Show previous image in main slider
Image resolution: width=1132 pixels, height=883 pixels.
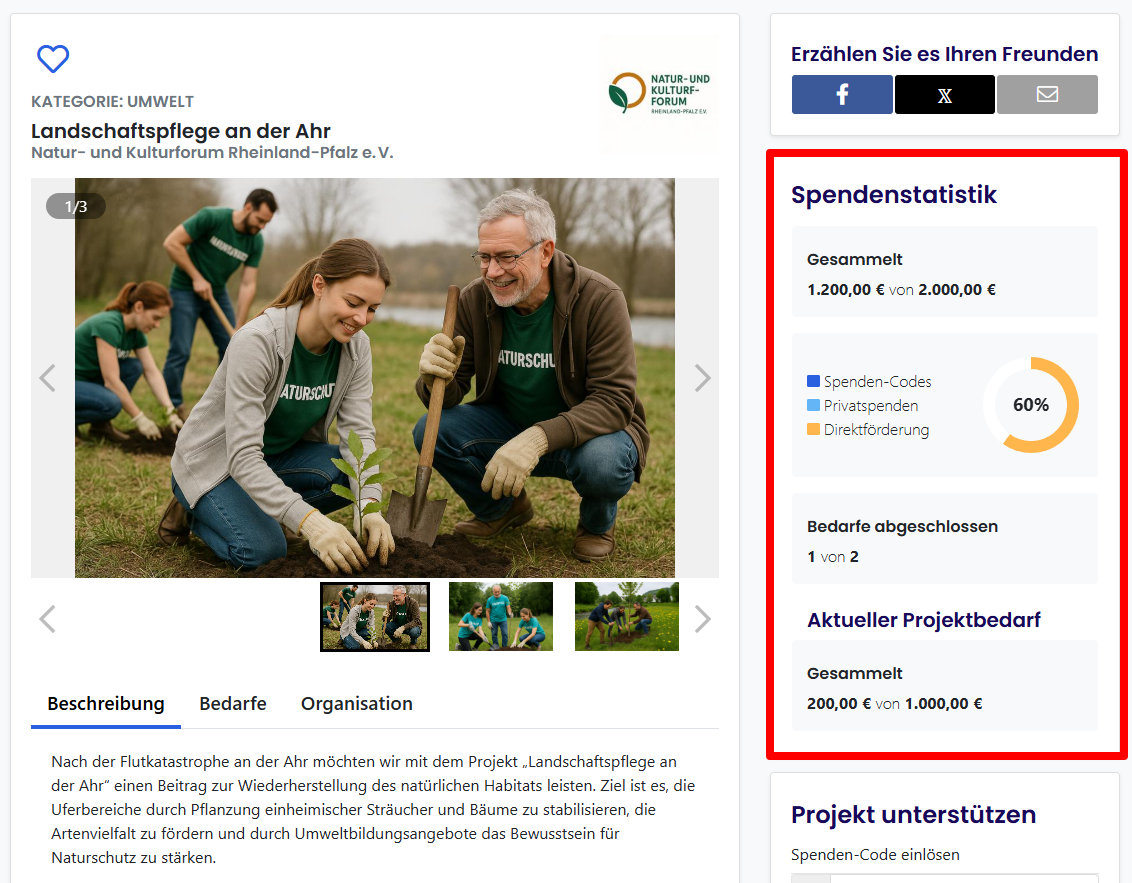[47, 378]
